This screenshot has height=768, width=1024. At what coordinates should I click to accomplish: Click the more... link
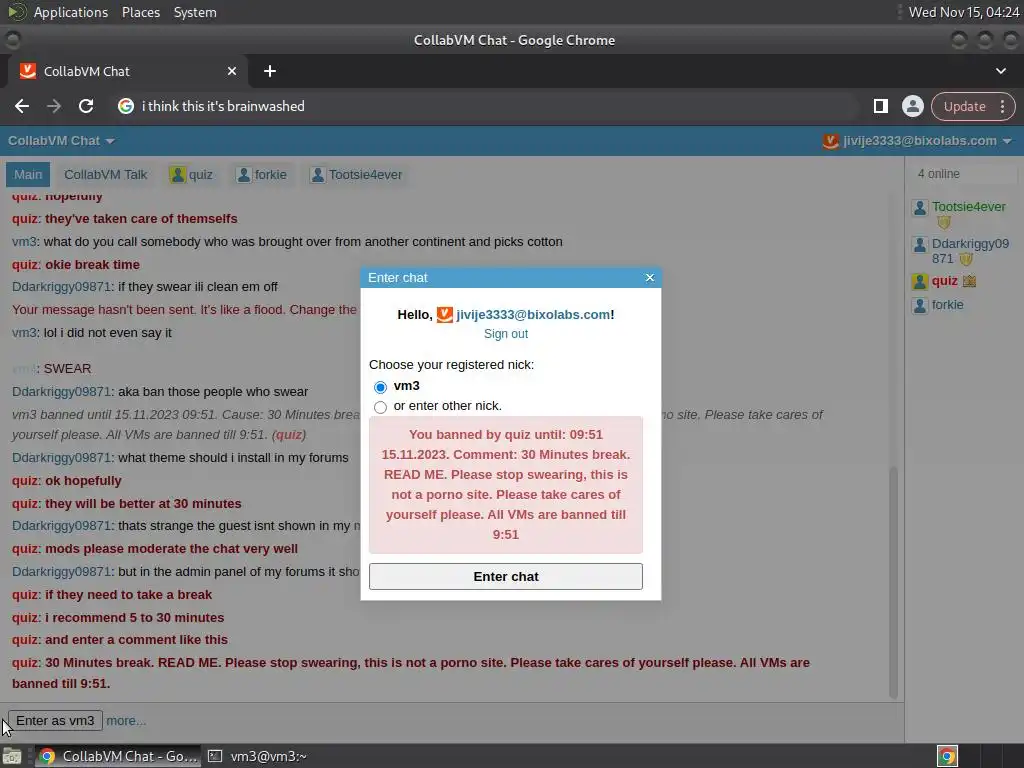point(126,721)
